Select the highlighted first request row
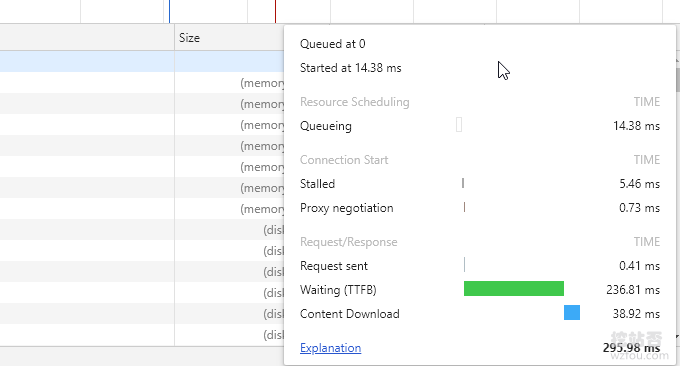This screenshot has width=680, height=366. pyautogui.click(x=142, y=62)
